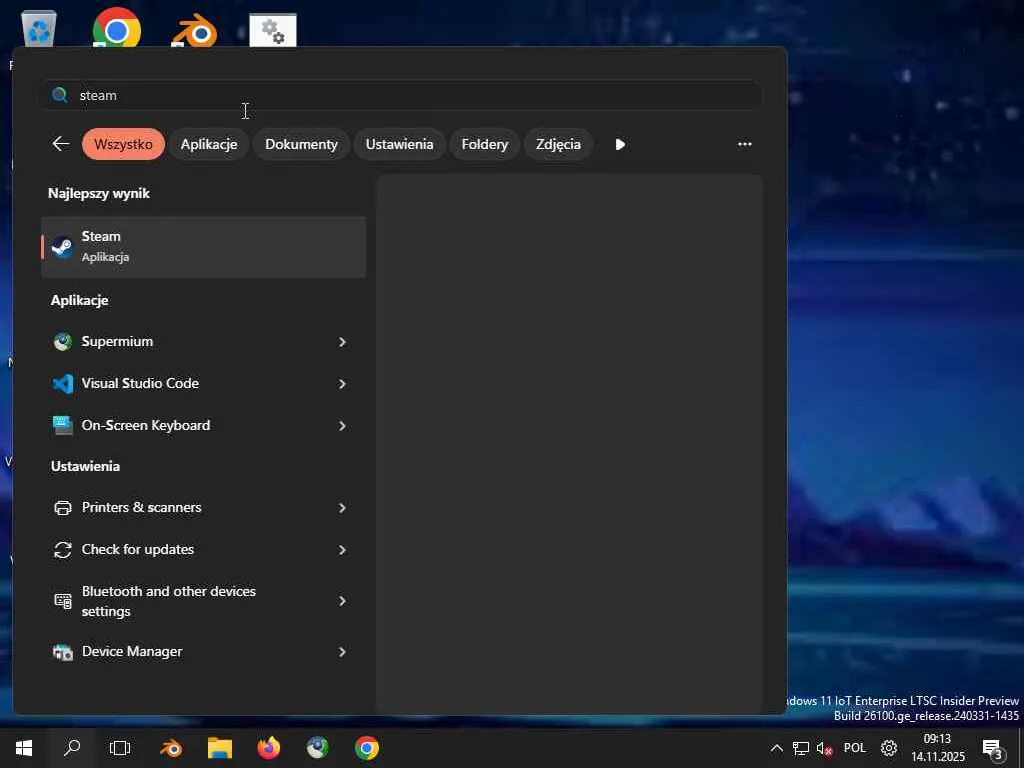Click the Visual Studio Code icon in results
1024x768 pixels.
63,383
